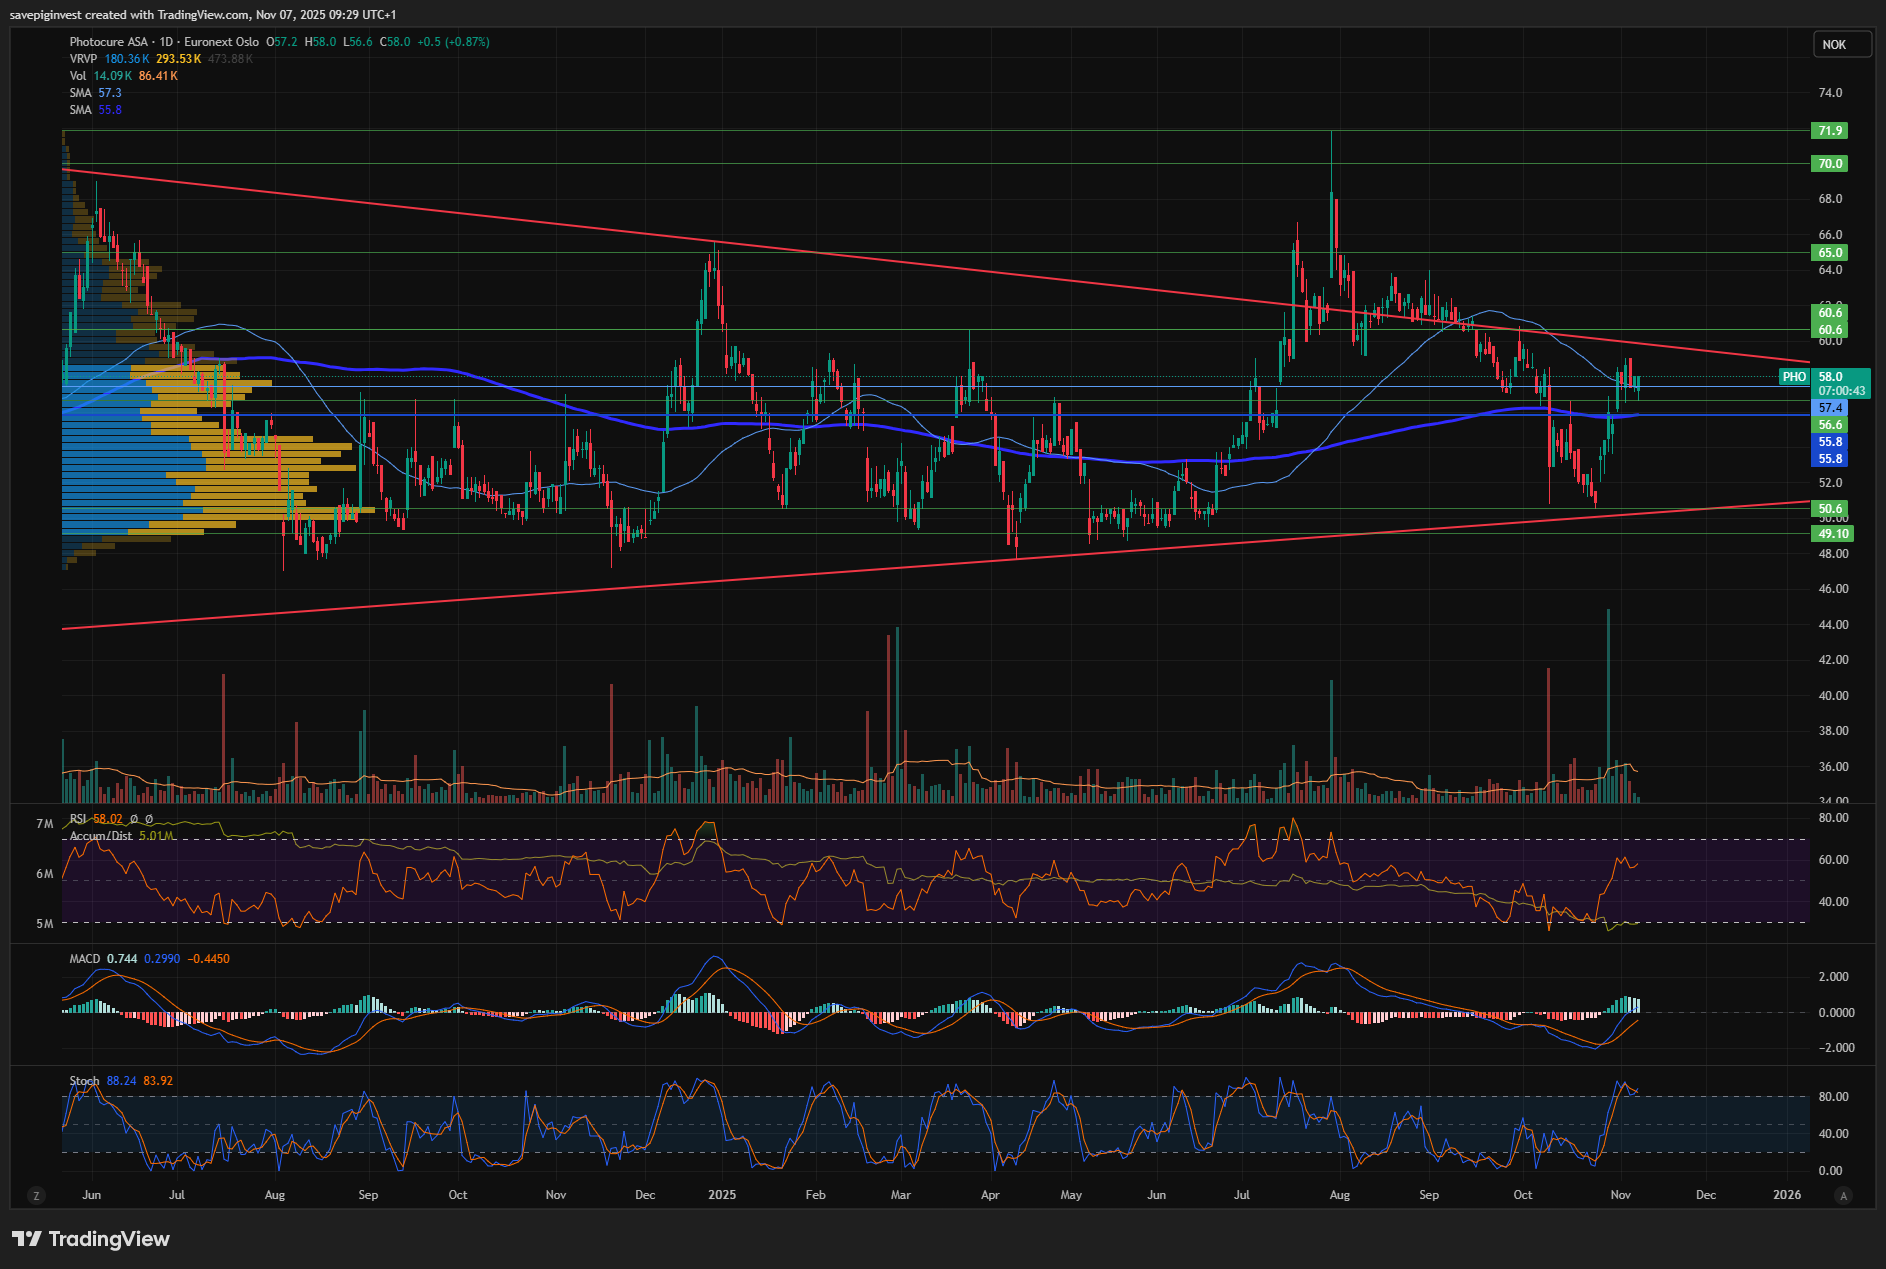Viewport: 1886px width, 1269px height.
Task: Click the TradingView logo
Action: point(91,1239)
